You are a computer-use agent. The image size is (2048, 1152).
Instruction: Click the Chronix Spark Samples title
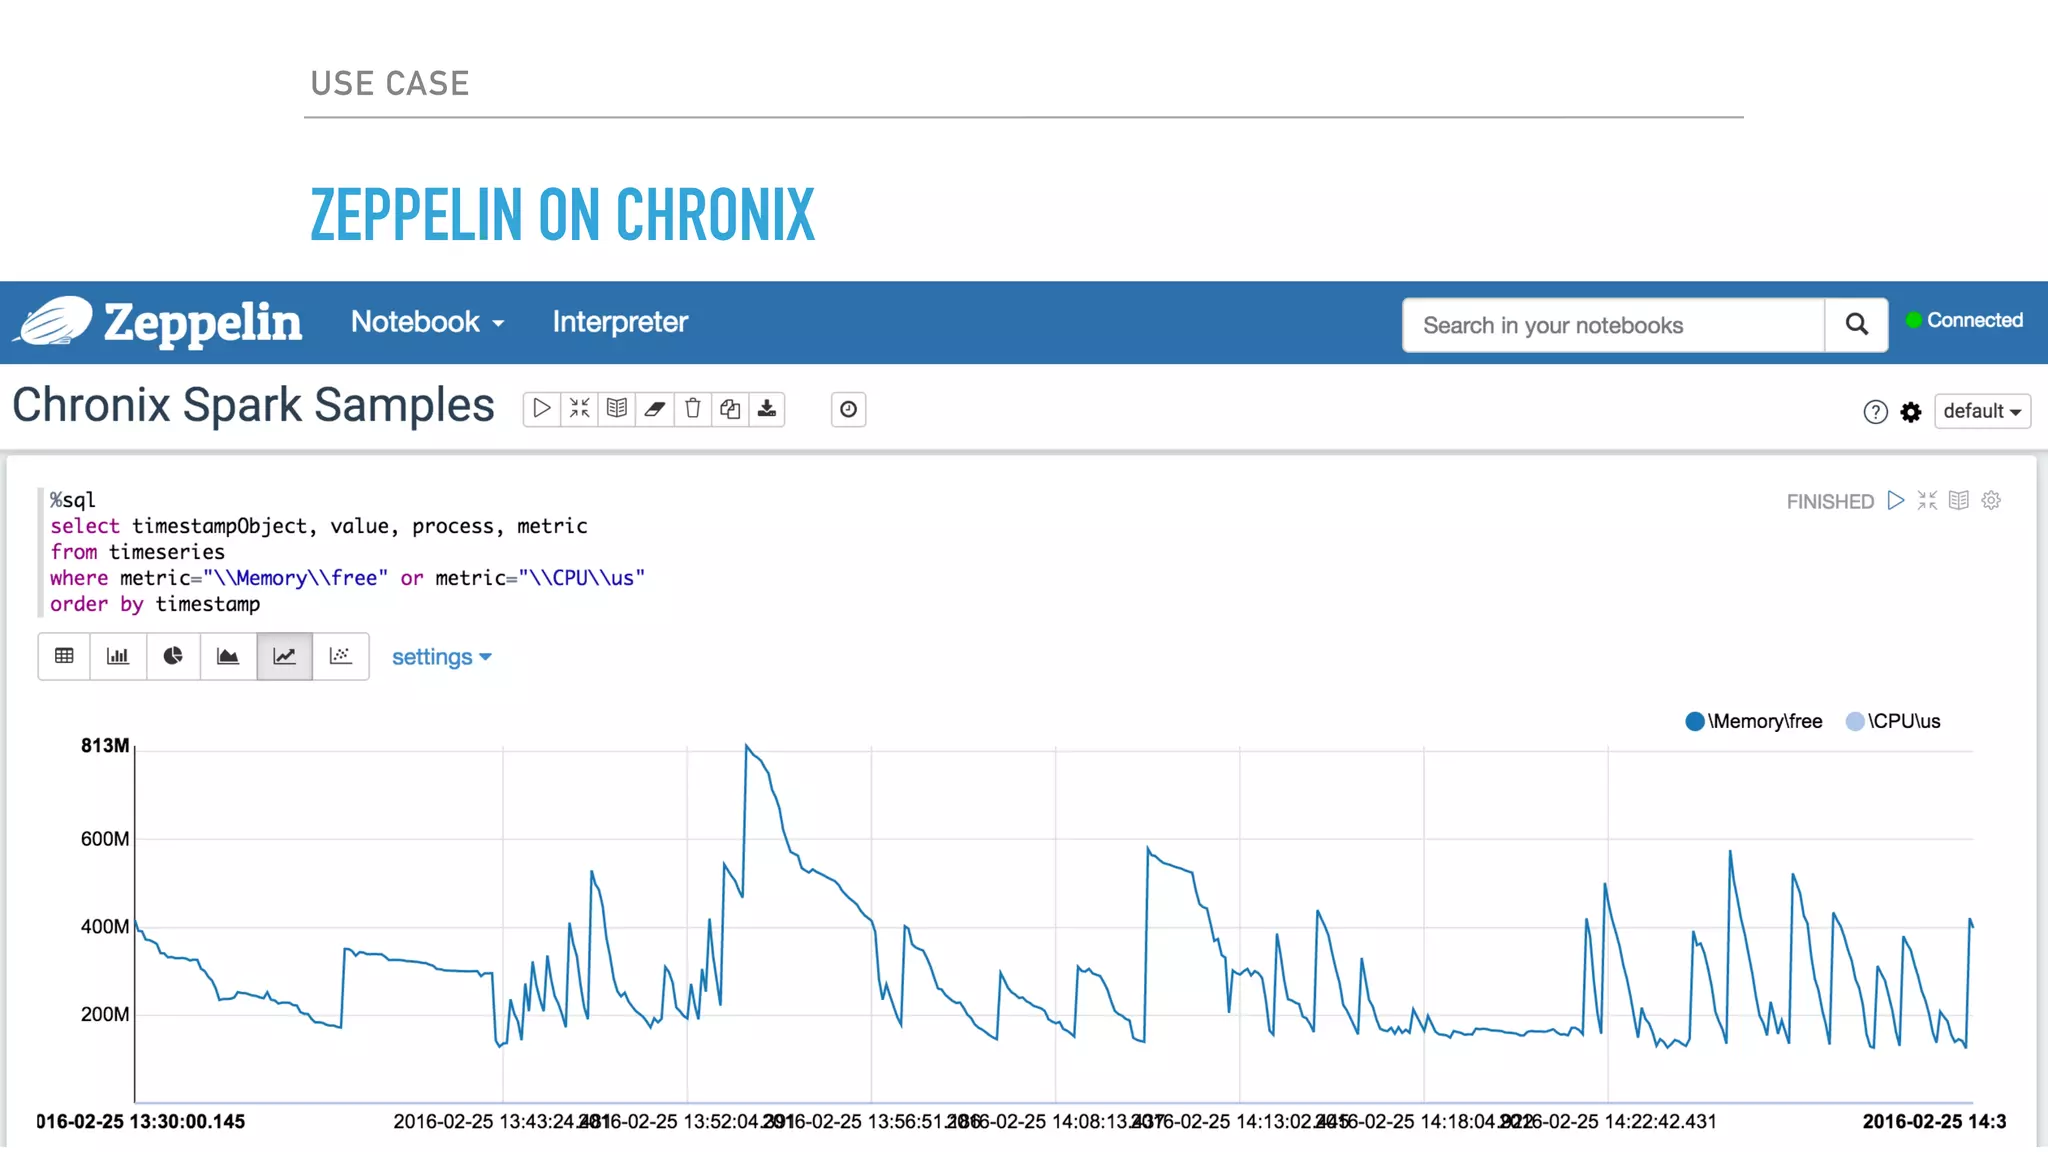click(253, 405)
